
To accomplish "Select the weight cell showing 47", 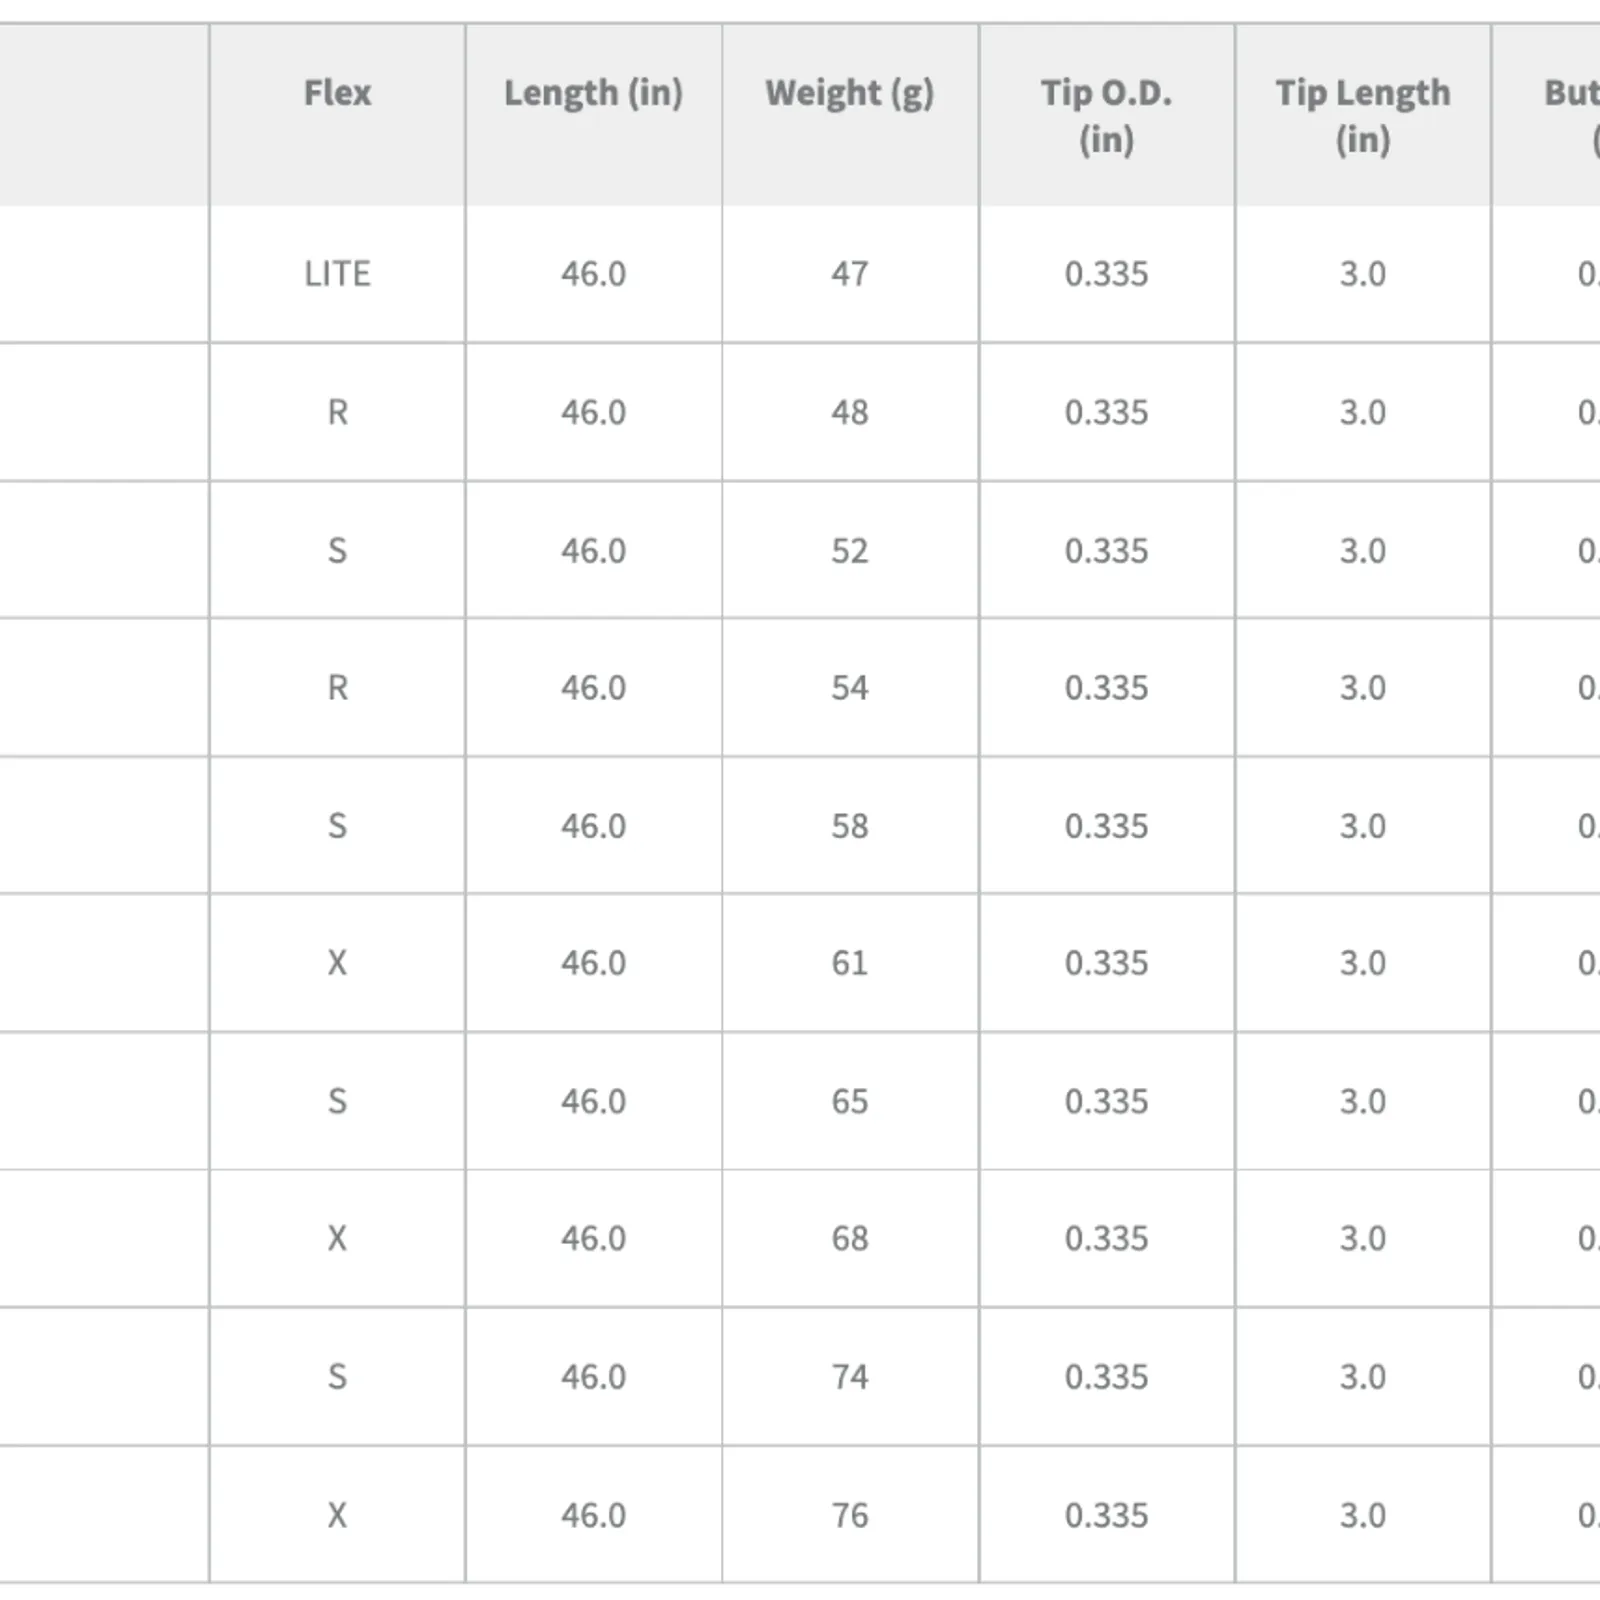I will [x=850, y=274].
